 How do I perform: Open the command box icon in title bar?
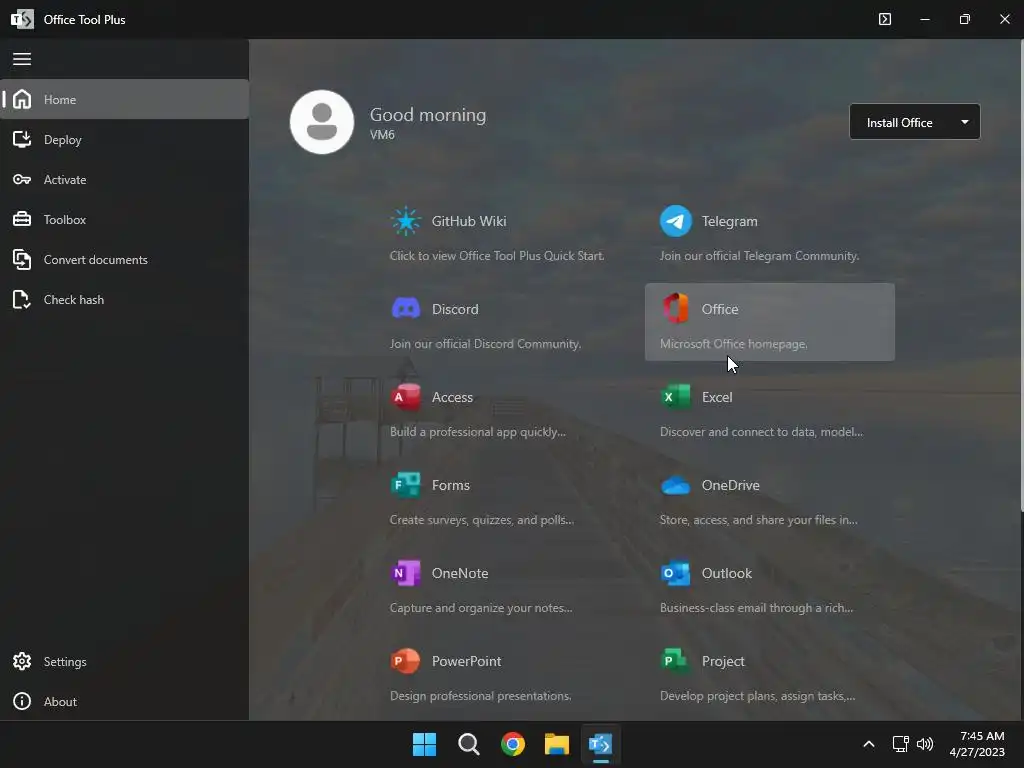click(x=885, y=19)
